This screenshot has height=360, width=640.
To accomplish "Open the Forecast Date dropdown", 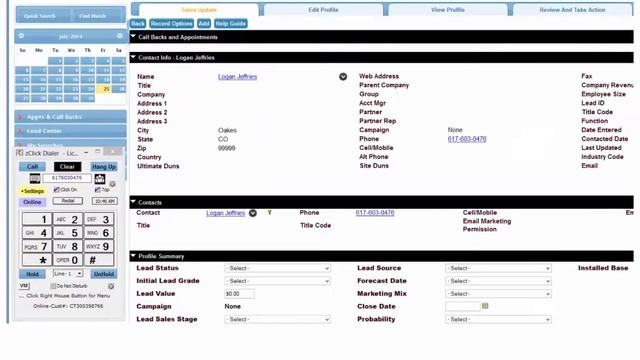I will click(498, 281).
